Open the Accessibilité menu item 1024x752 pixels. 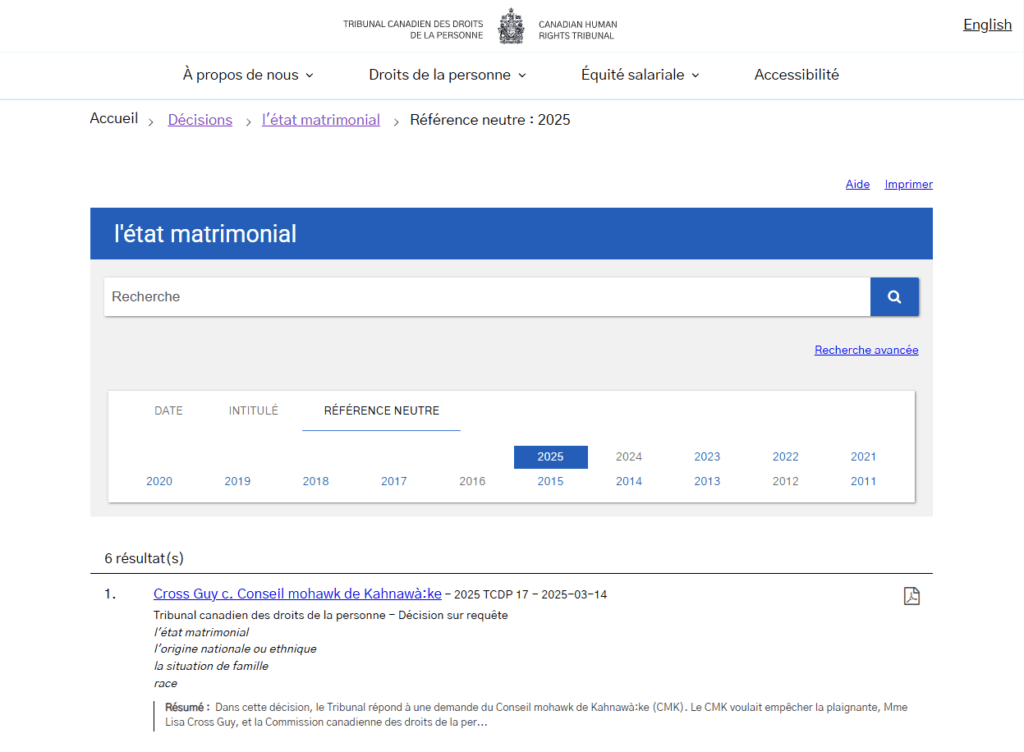[796, 75]
